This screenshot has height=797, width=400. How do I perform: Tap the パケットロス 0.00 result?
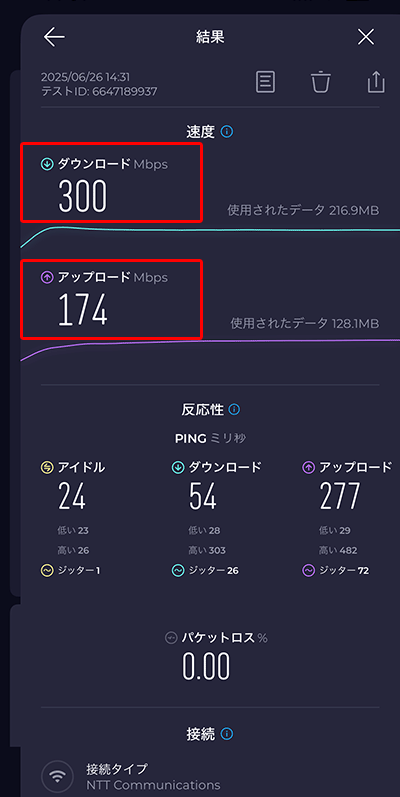(206, 666)
